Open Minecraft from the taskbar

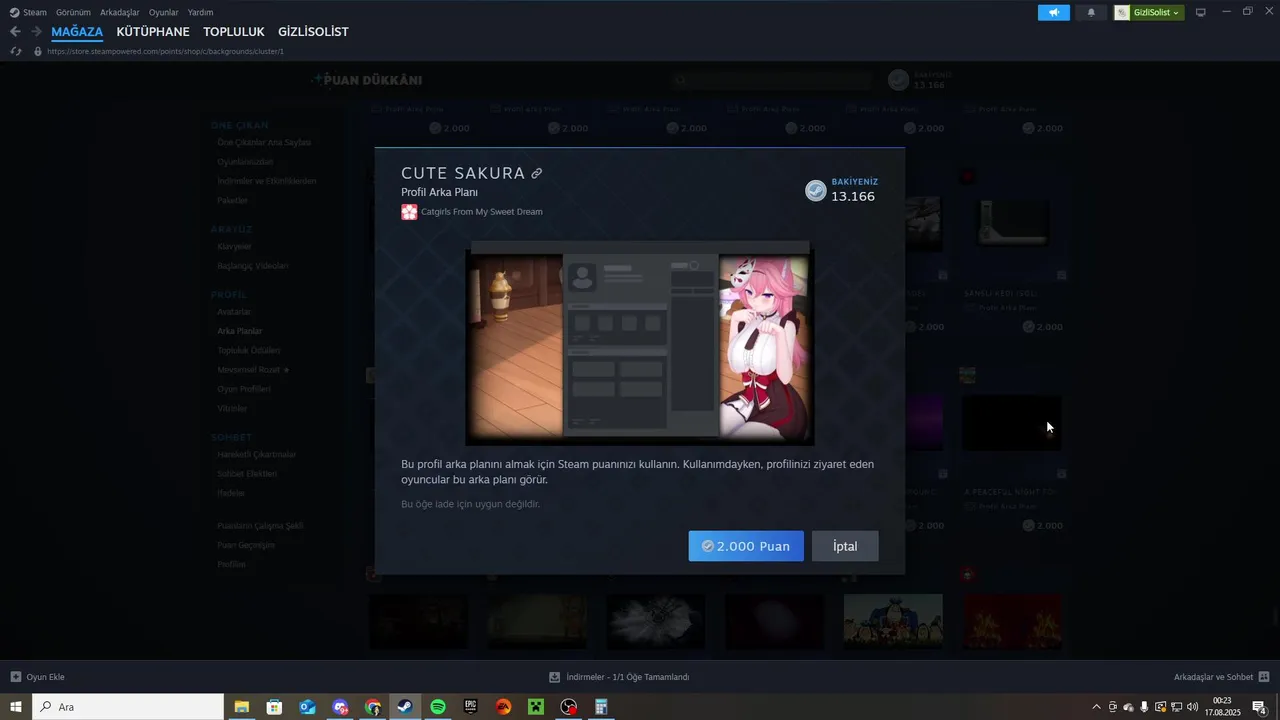click(536, 707)
